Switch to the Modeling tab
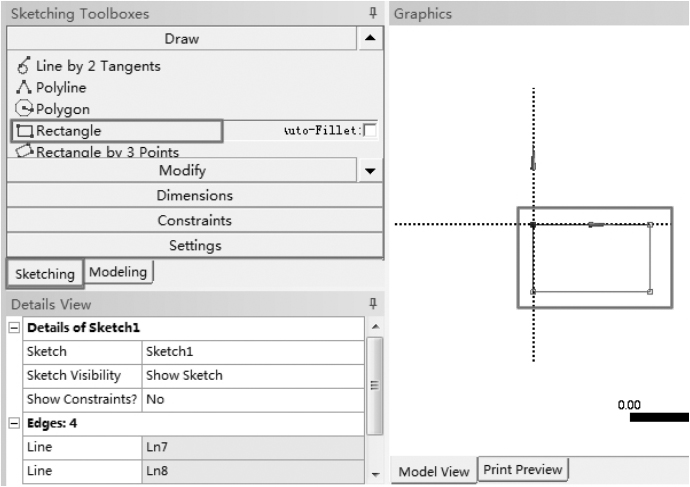Viewport: 690px width, 487px height. point(119,271)
